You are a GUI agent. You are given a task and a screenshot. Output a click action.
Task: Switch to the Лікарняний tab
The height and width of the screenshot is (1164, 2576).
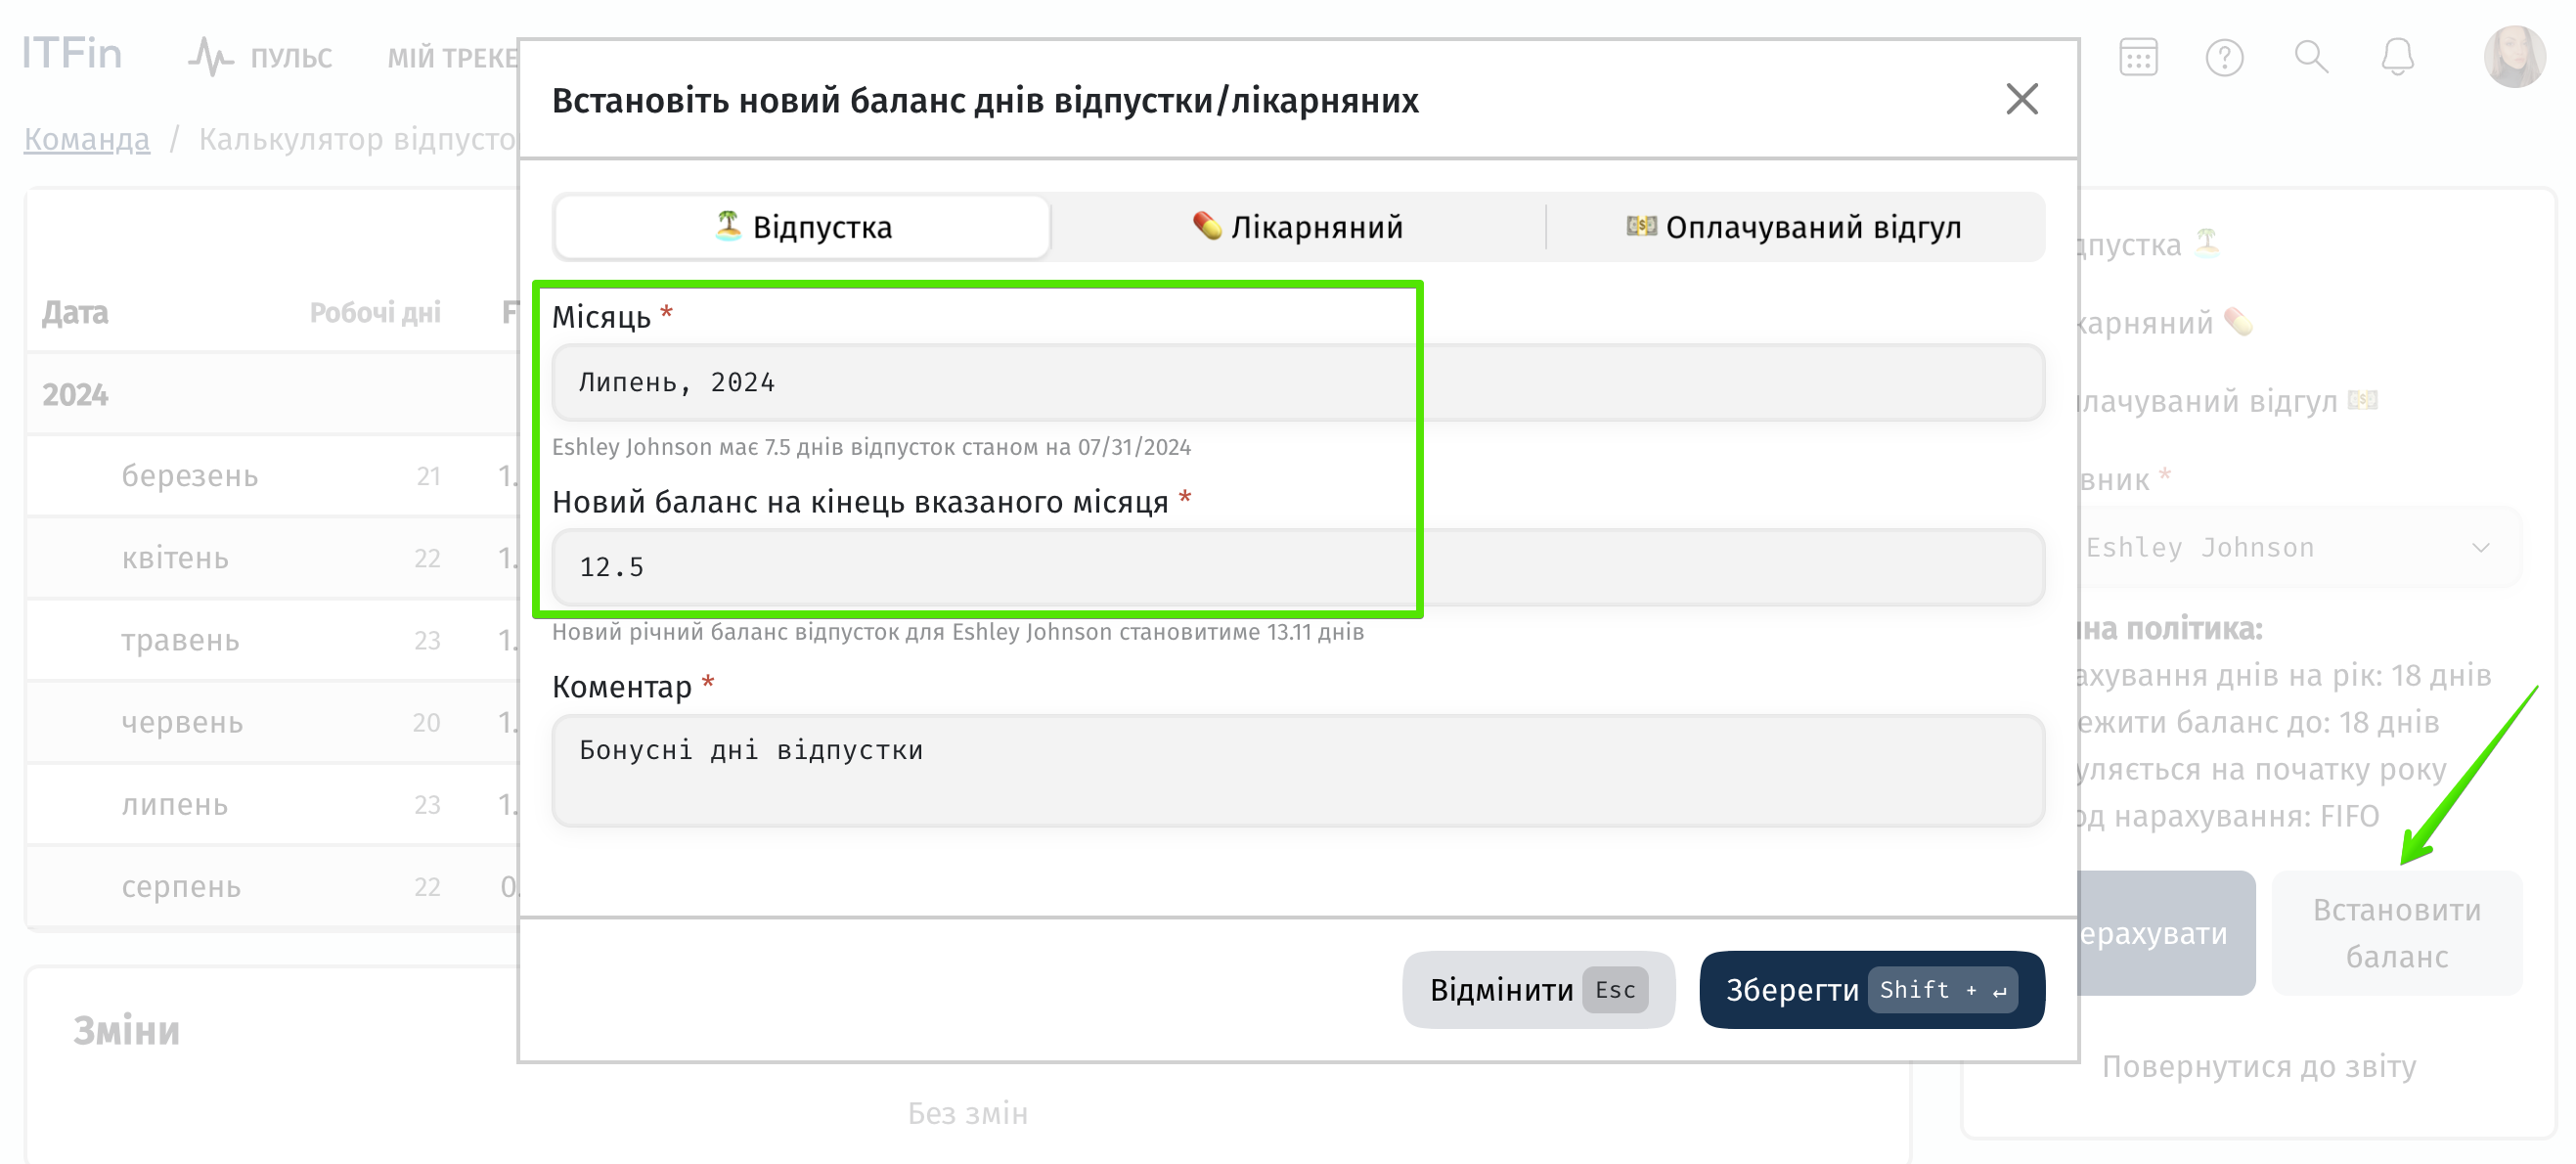click(1297, 227)
